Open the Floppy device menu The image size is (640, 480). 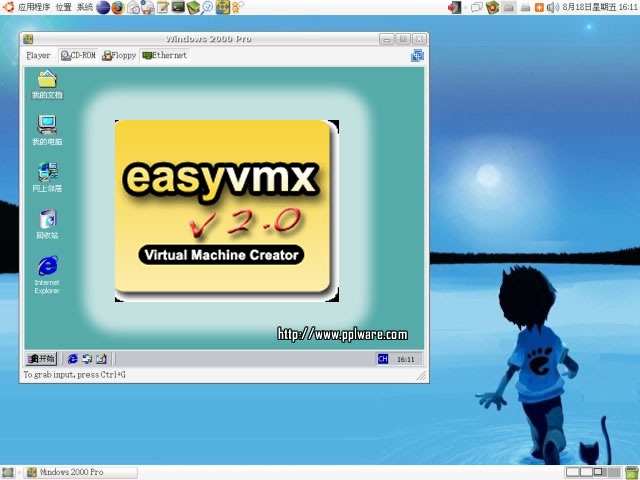[x=119, y=55]
